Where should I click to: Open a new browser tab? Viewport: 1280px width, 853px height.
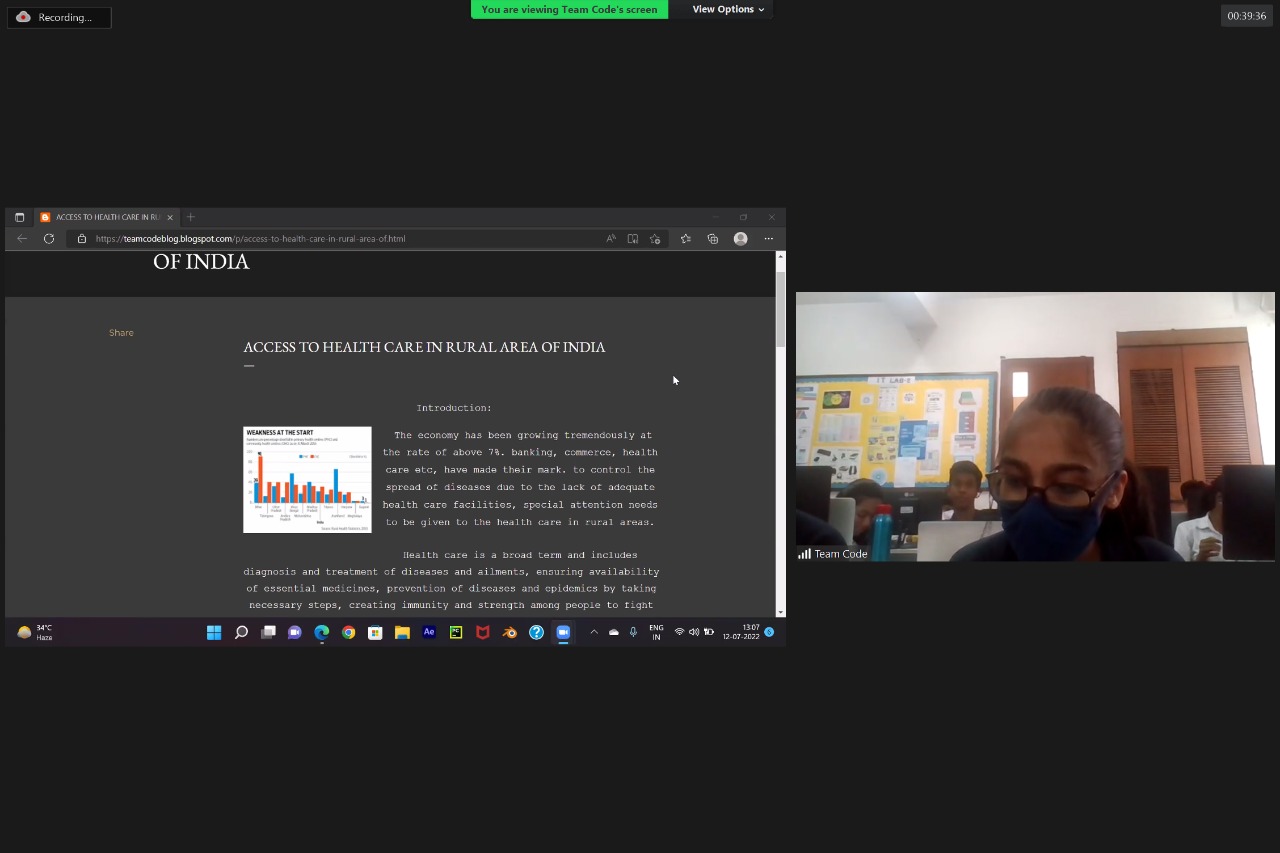191,217
